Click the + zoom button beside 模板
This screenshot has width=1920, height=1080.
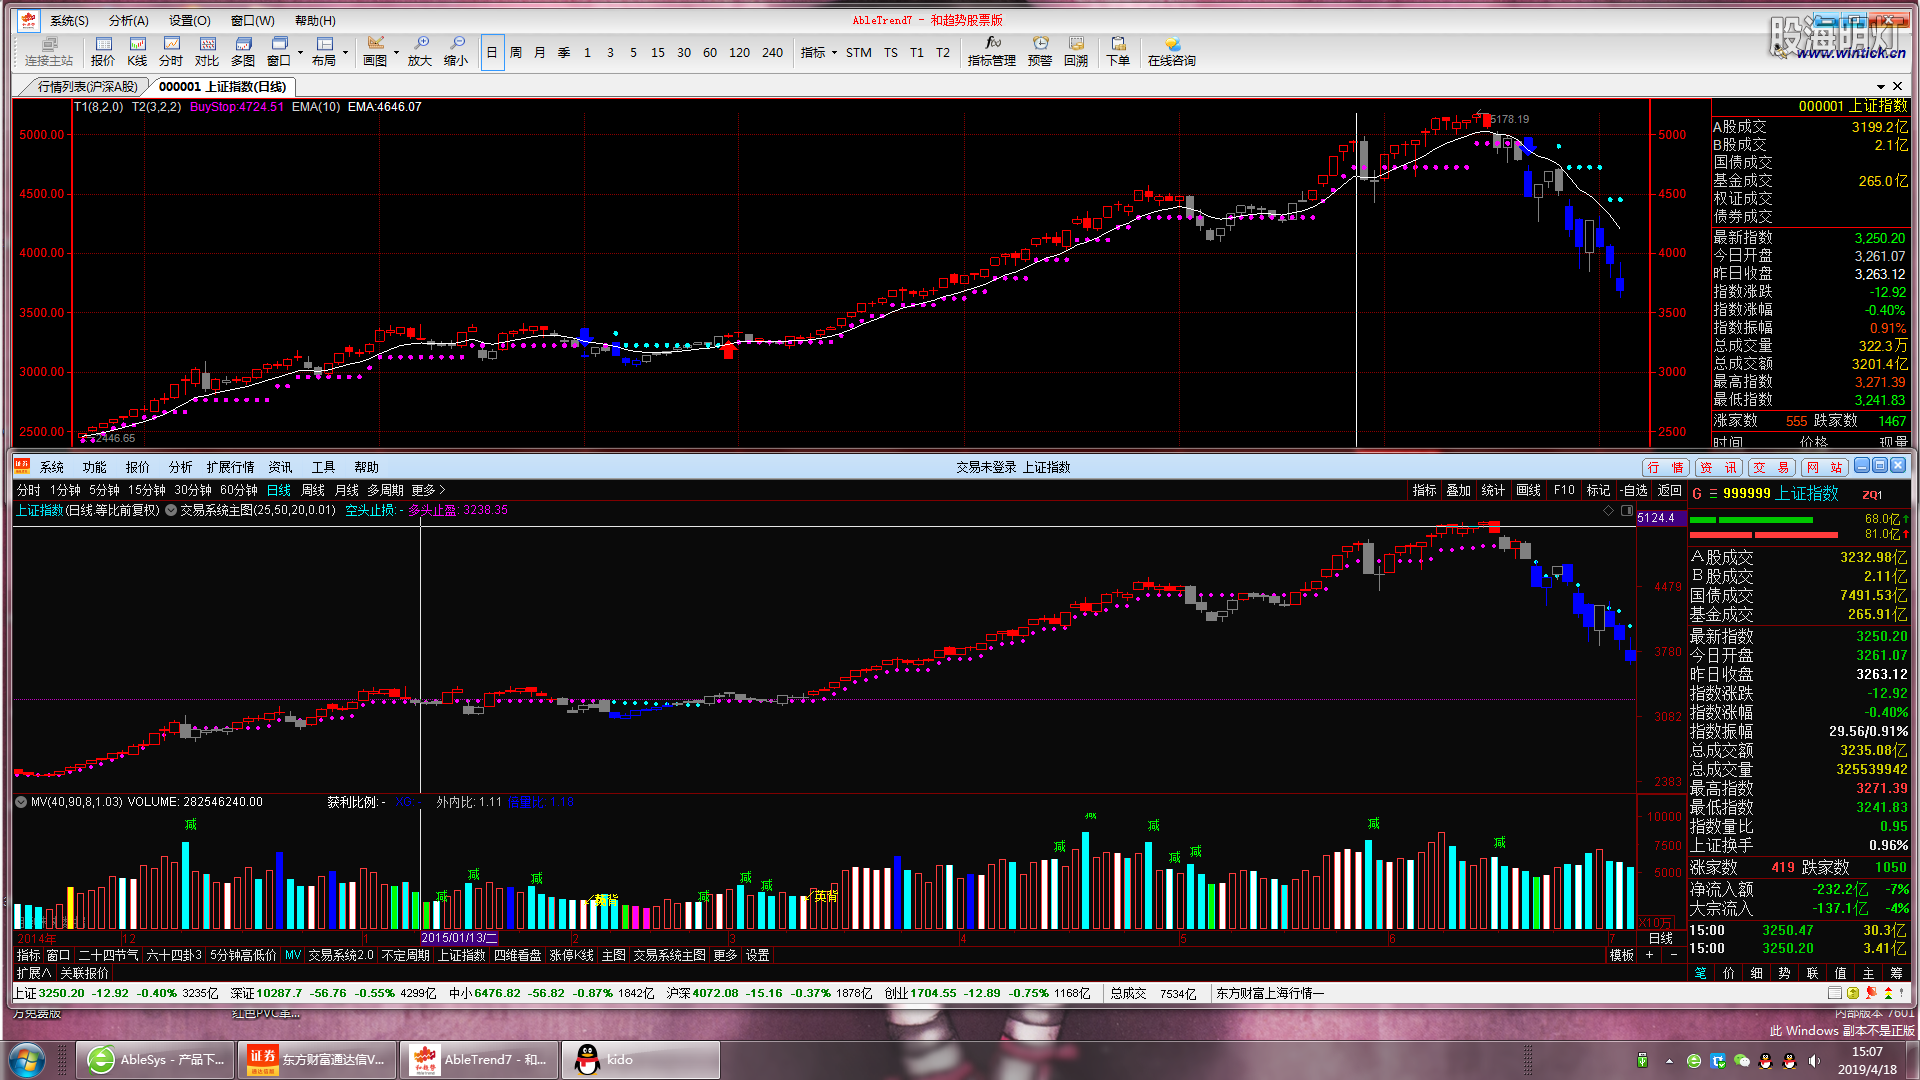click(1649, 955)
